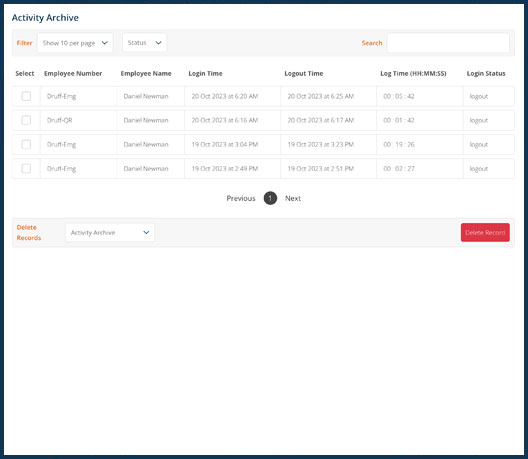Click logout time 20 Oct 2023 at 6:17 AM
Screen dimensions: 528x459
pyautogui.click(x=321, y=120)
